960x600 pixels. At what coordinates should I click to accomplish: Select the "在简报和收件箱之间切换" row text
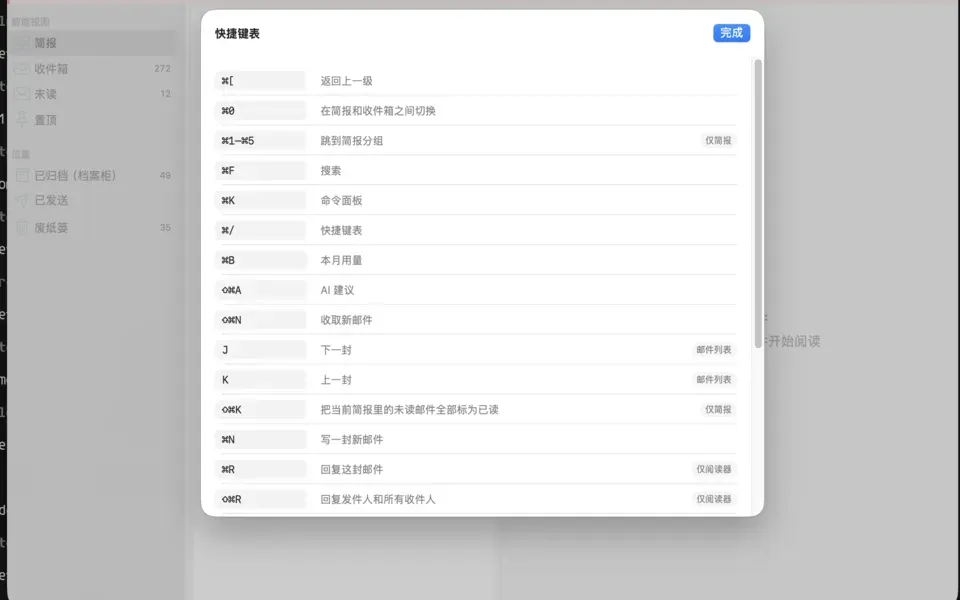[378, 111]
